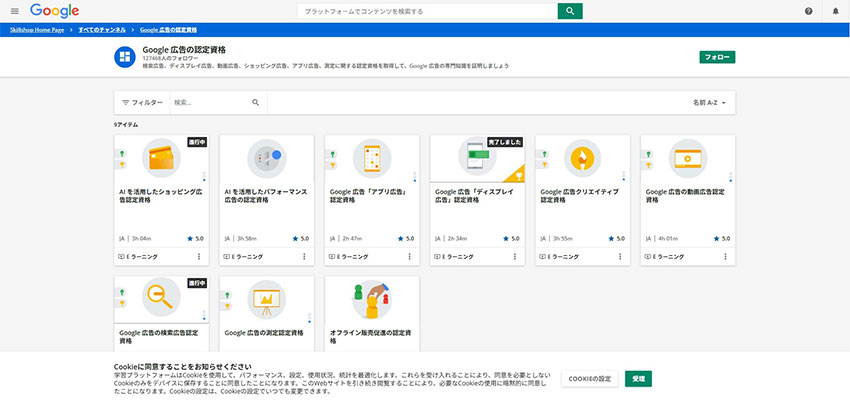
Task: Open the オフライン販売促進 thumbnail
Action: pos(372,299)
